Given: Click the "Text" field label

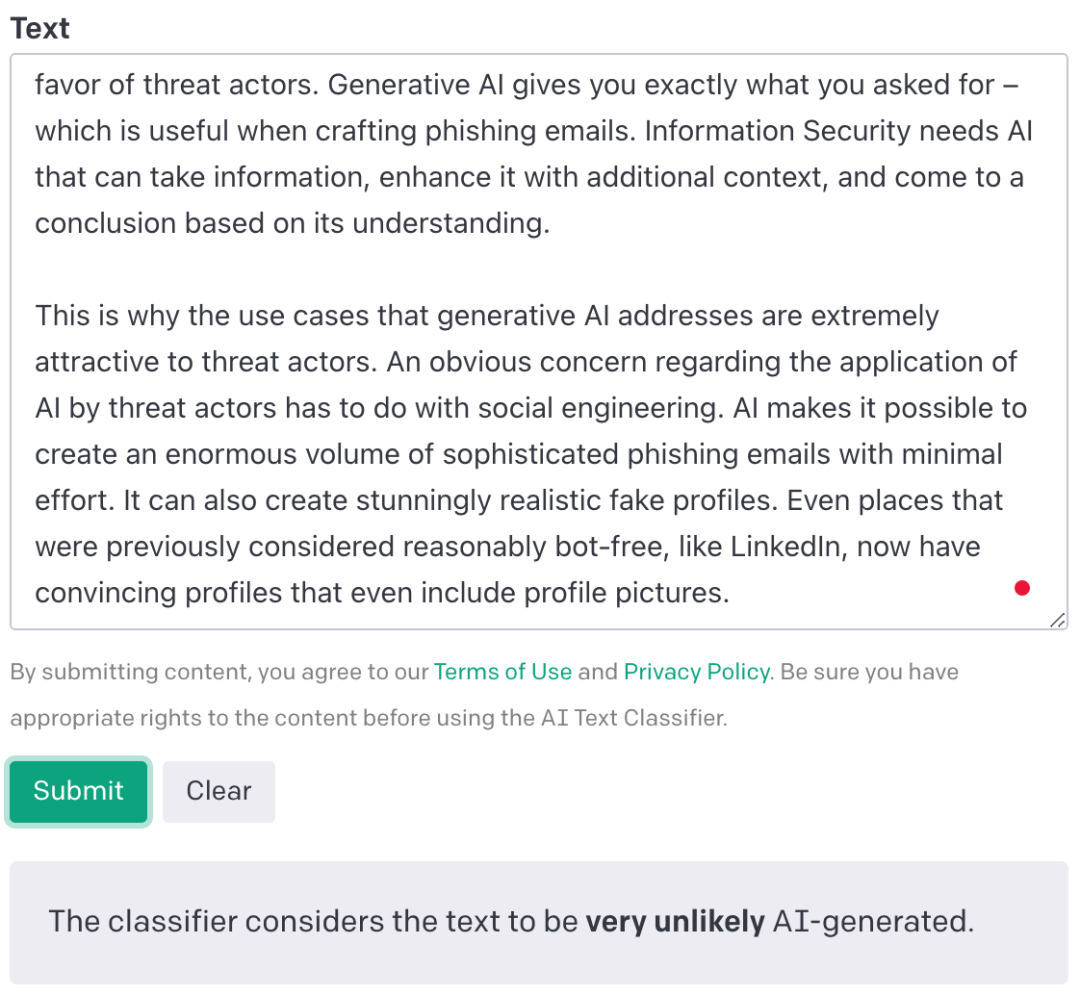Looking at the screenshot, I should pos(40,28).
